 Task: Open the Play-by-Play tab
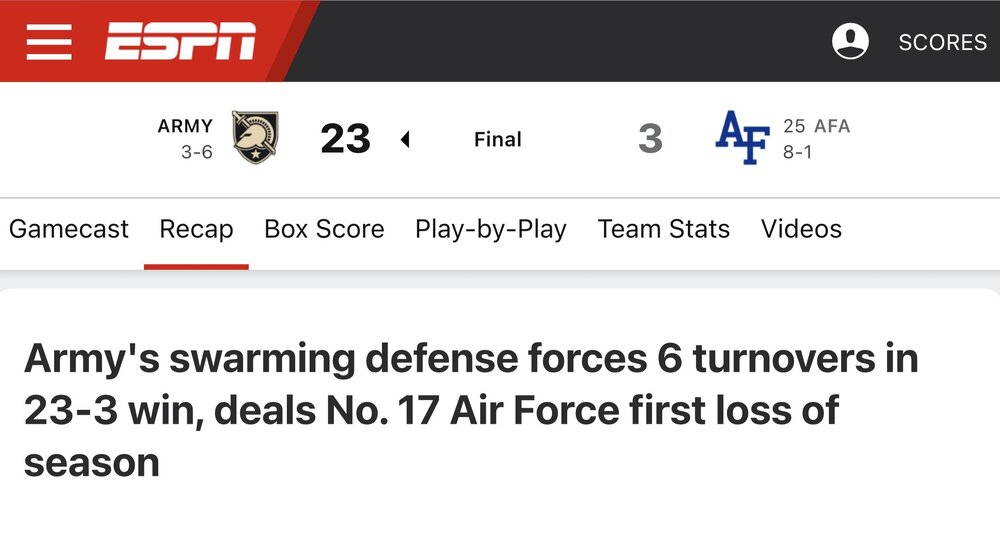click(x=491, y=229)
